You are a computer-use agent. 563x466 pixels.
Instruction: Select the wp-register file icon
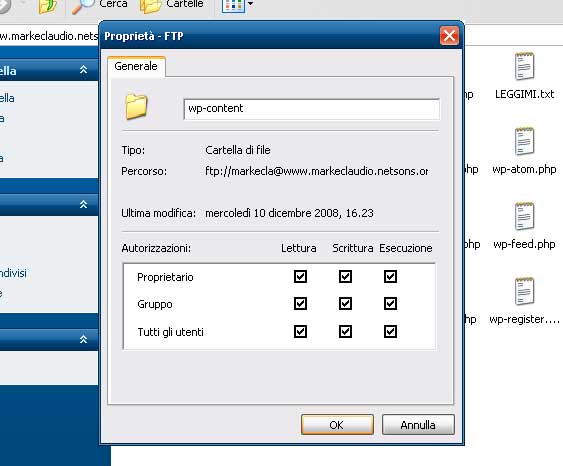coord(524,292)
